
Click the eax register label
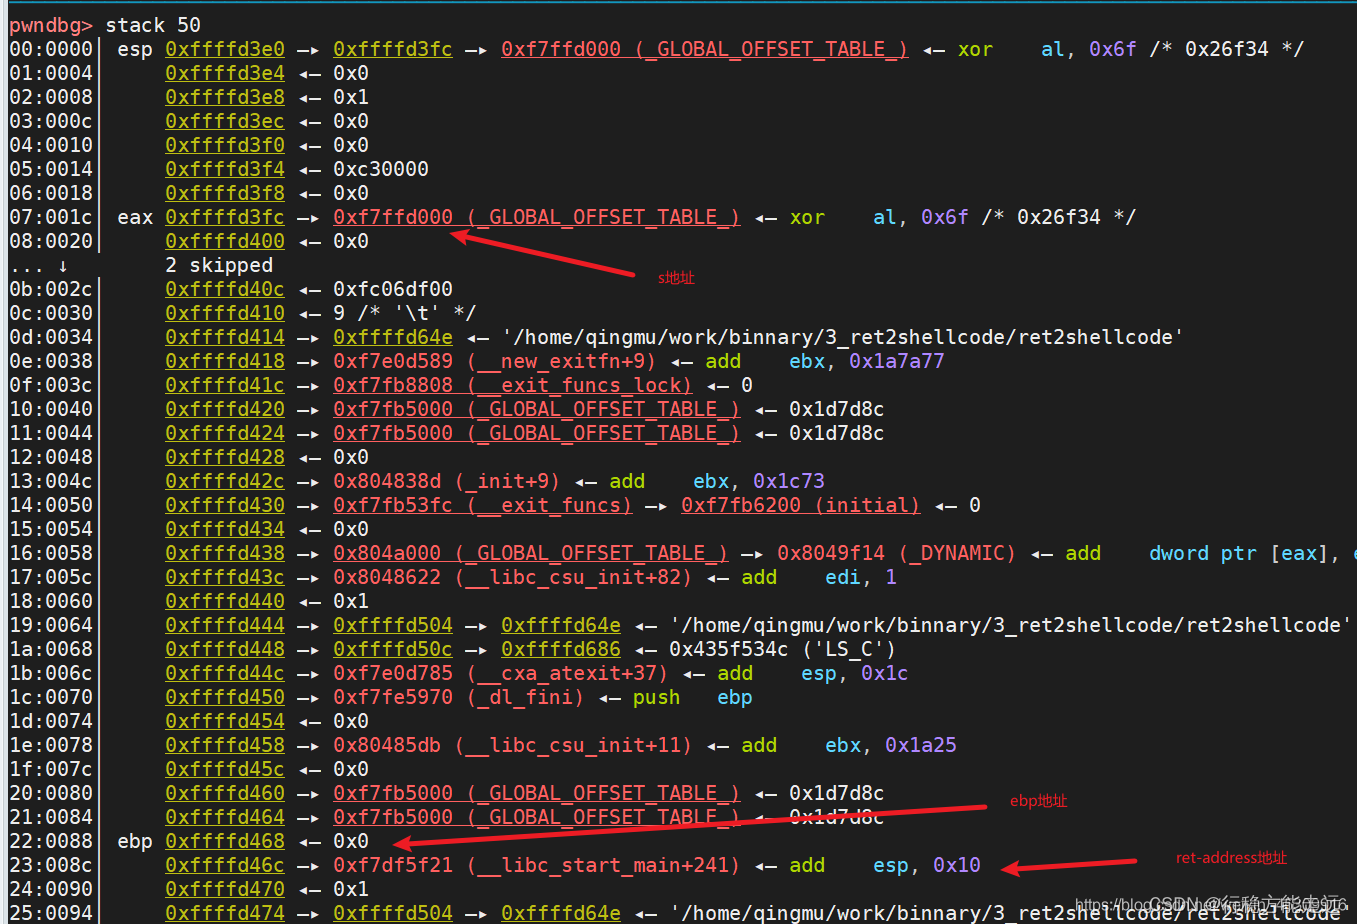point(135,217)
